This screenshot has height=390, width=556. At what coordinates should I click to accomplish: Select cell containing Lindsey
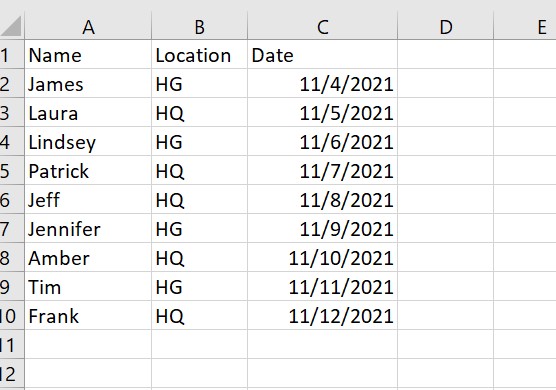(88, 141)
